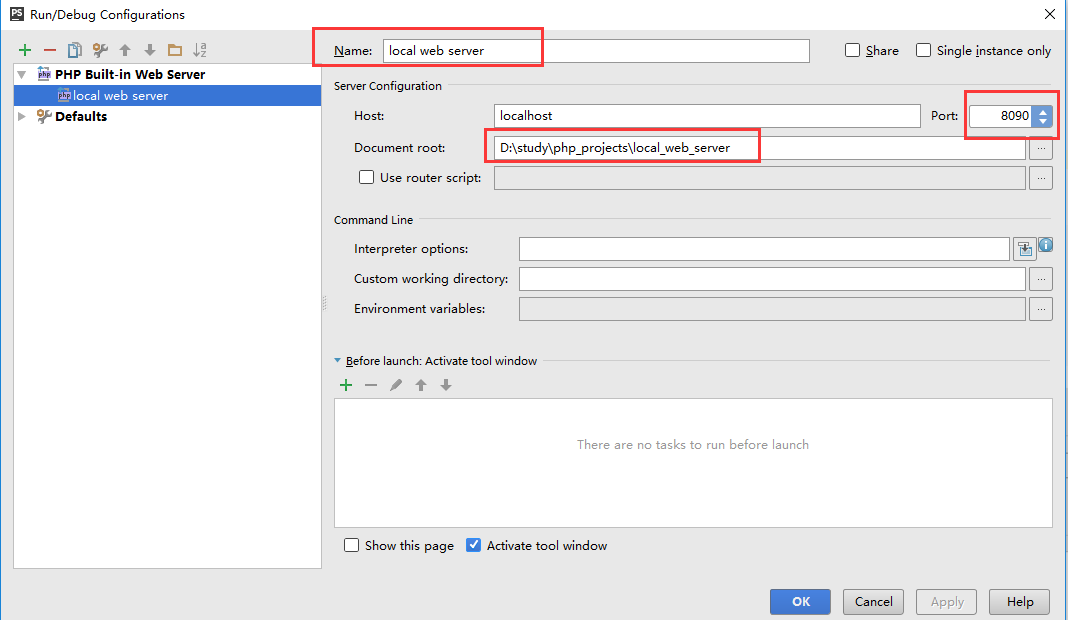Copy the selected configuration
This screenshot has height=620, width=1068.
[x=75, y=50]
